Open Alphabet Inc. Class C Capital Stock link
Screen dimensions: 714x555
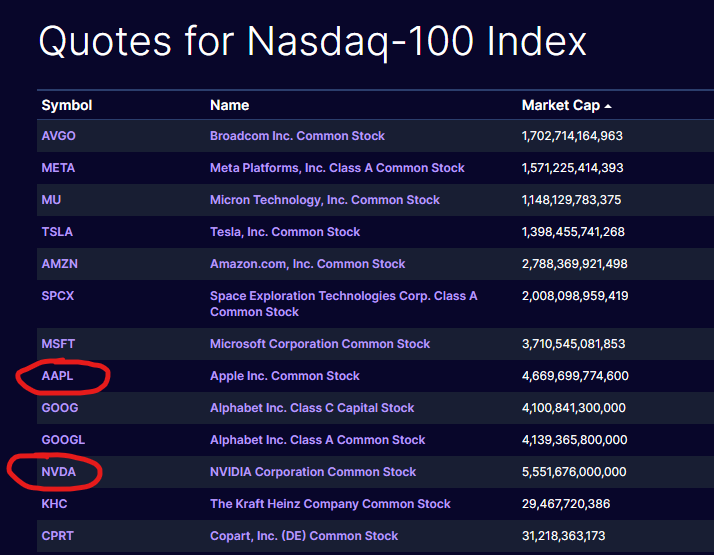tap(312, 407)
